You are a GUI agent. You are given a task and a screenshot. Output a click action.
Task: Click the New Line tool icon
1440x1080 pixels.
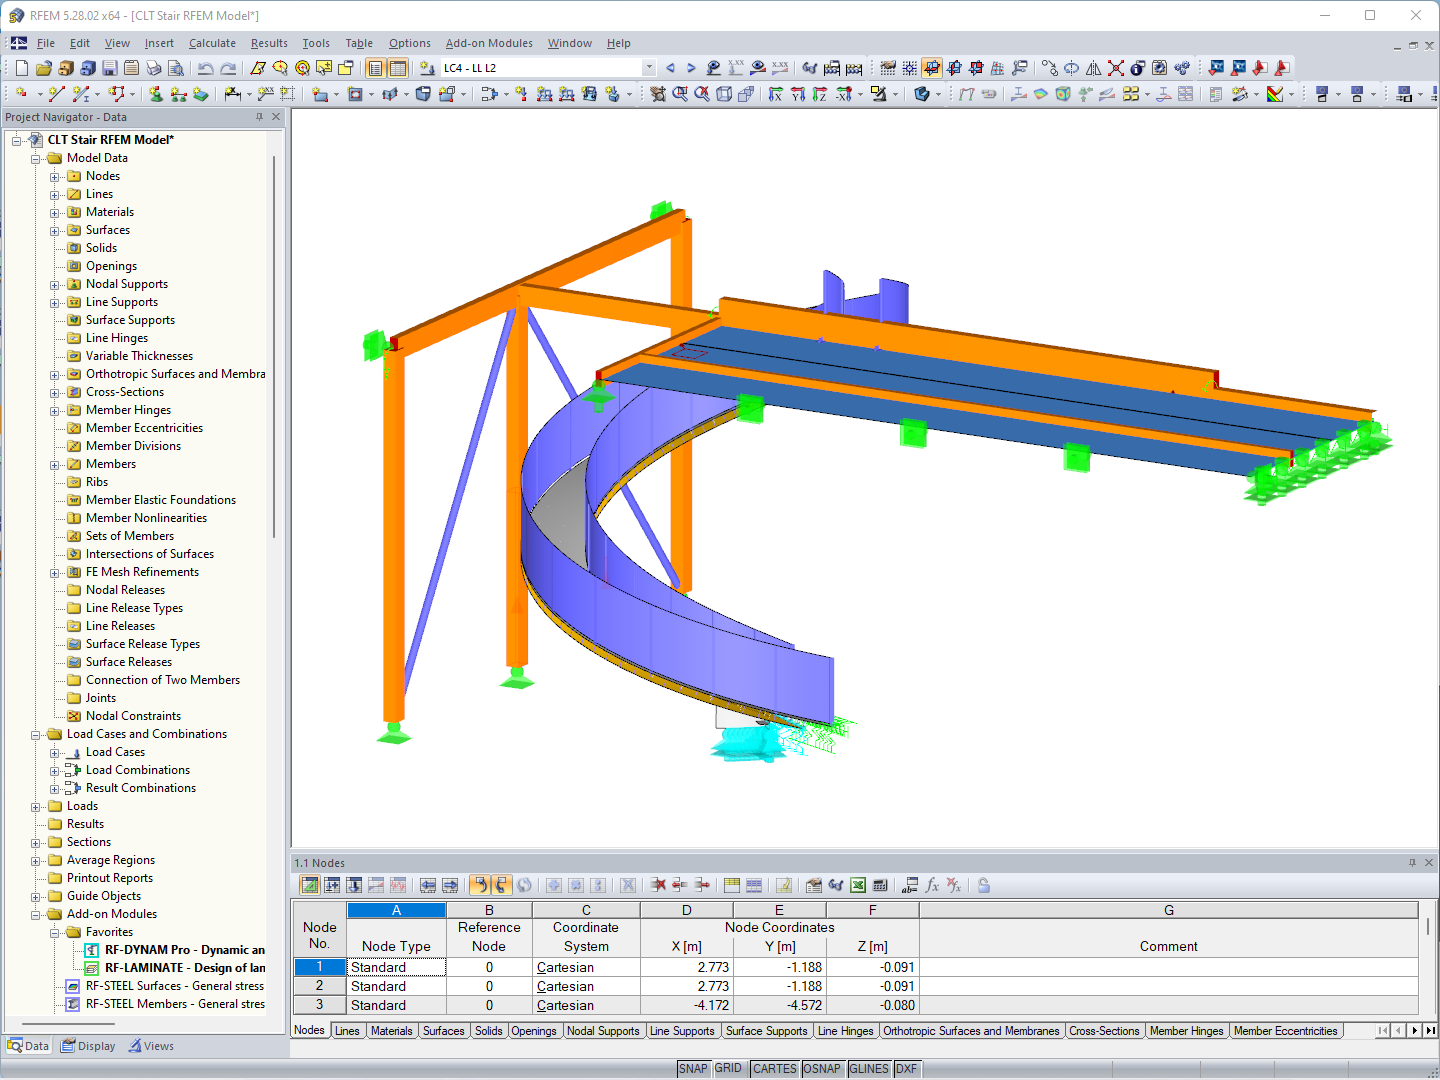point(56,94)
